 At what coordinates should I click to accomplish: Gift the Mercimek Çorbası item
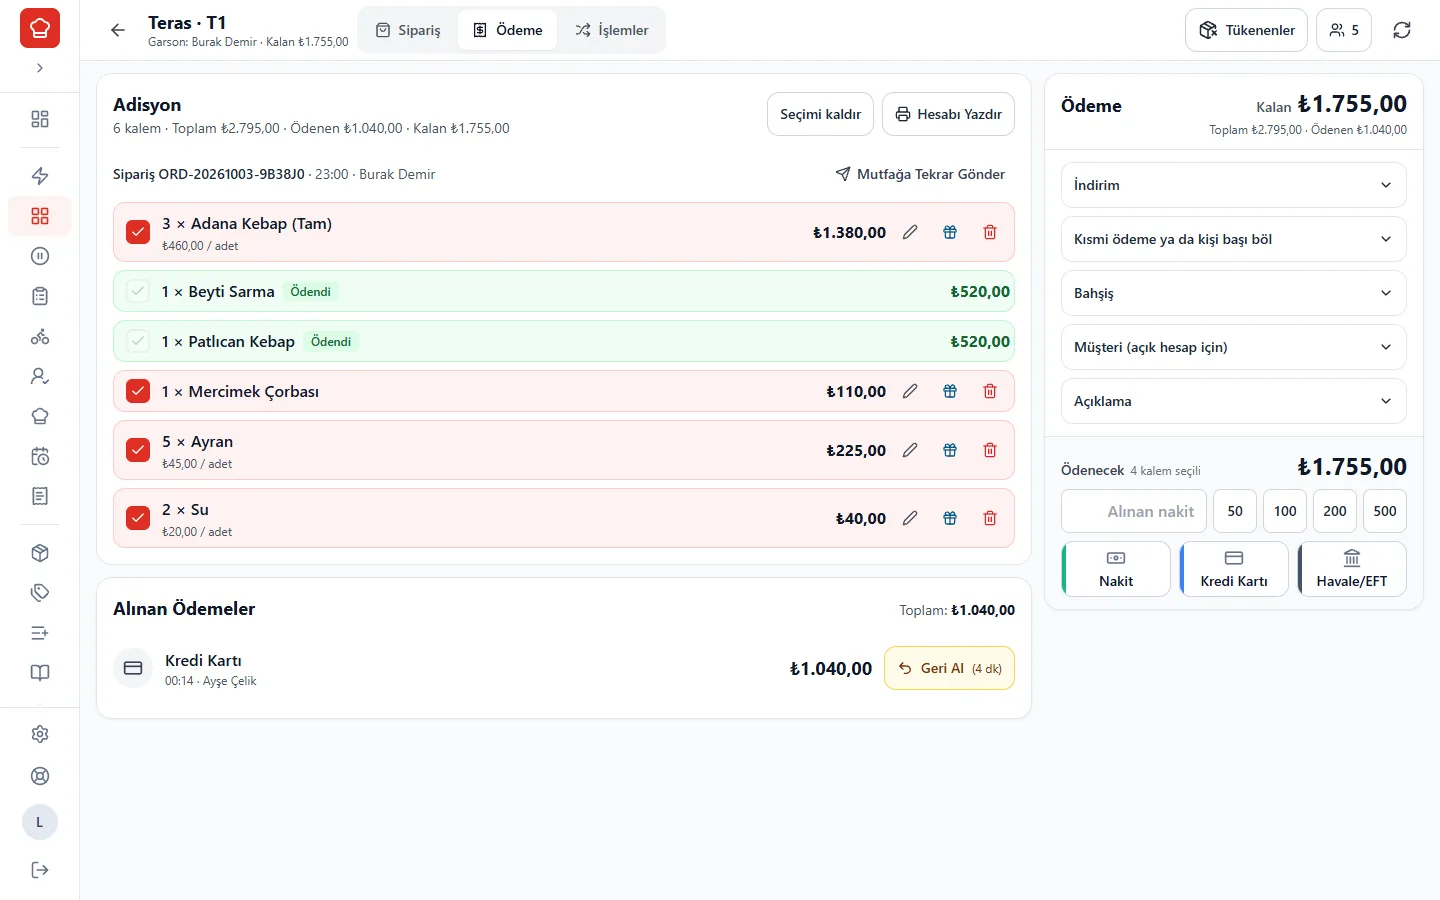pyautogui.click(x=950, y=391)
